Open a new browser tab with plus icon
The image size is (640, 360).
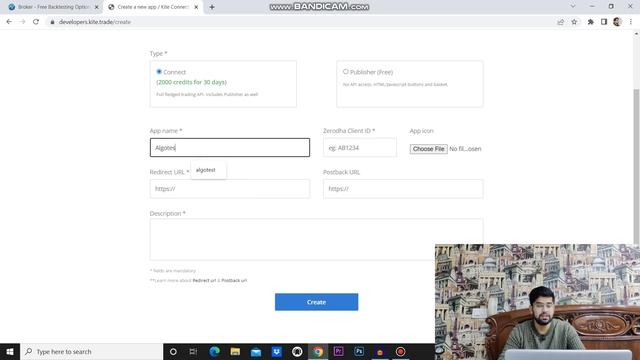(x=212, y=7)
